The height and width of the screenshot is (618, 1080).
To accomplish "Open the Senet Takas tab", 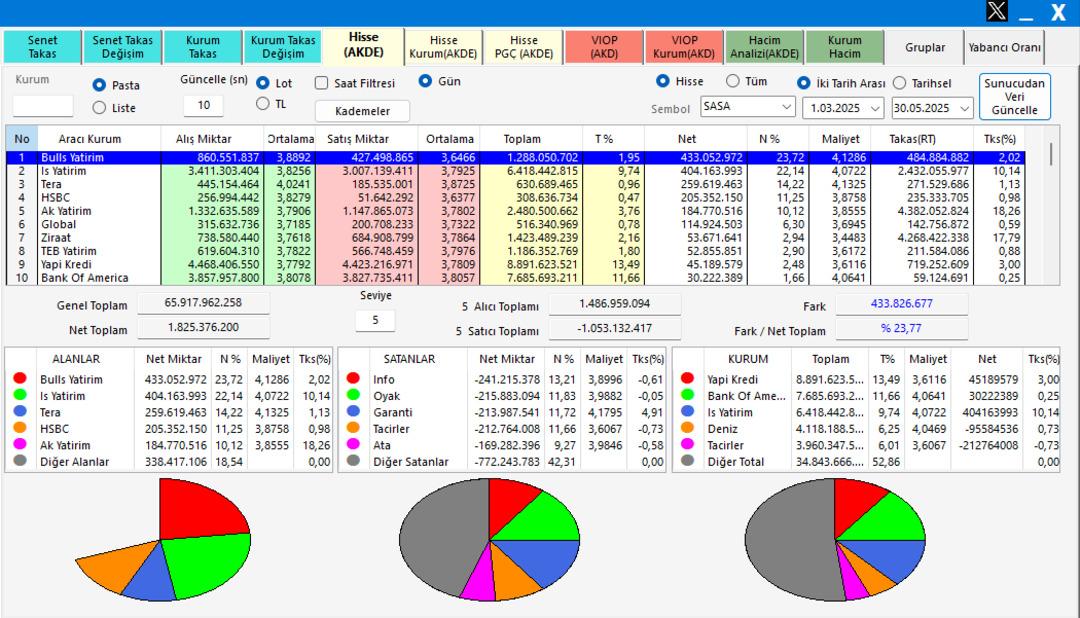I will 42,47.
